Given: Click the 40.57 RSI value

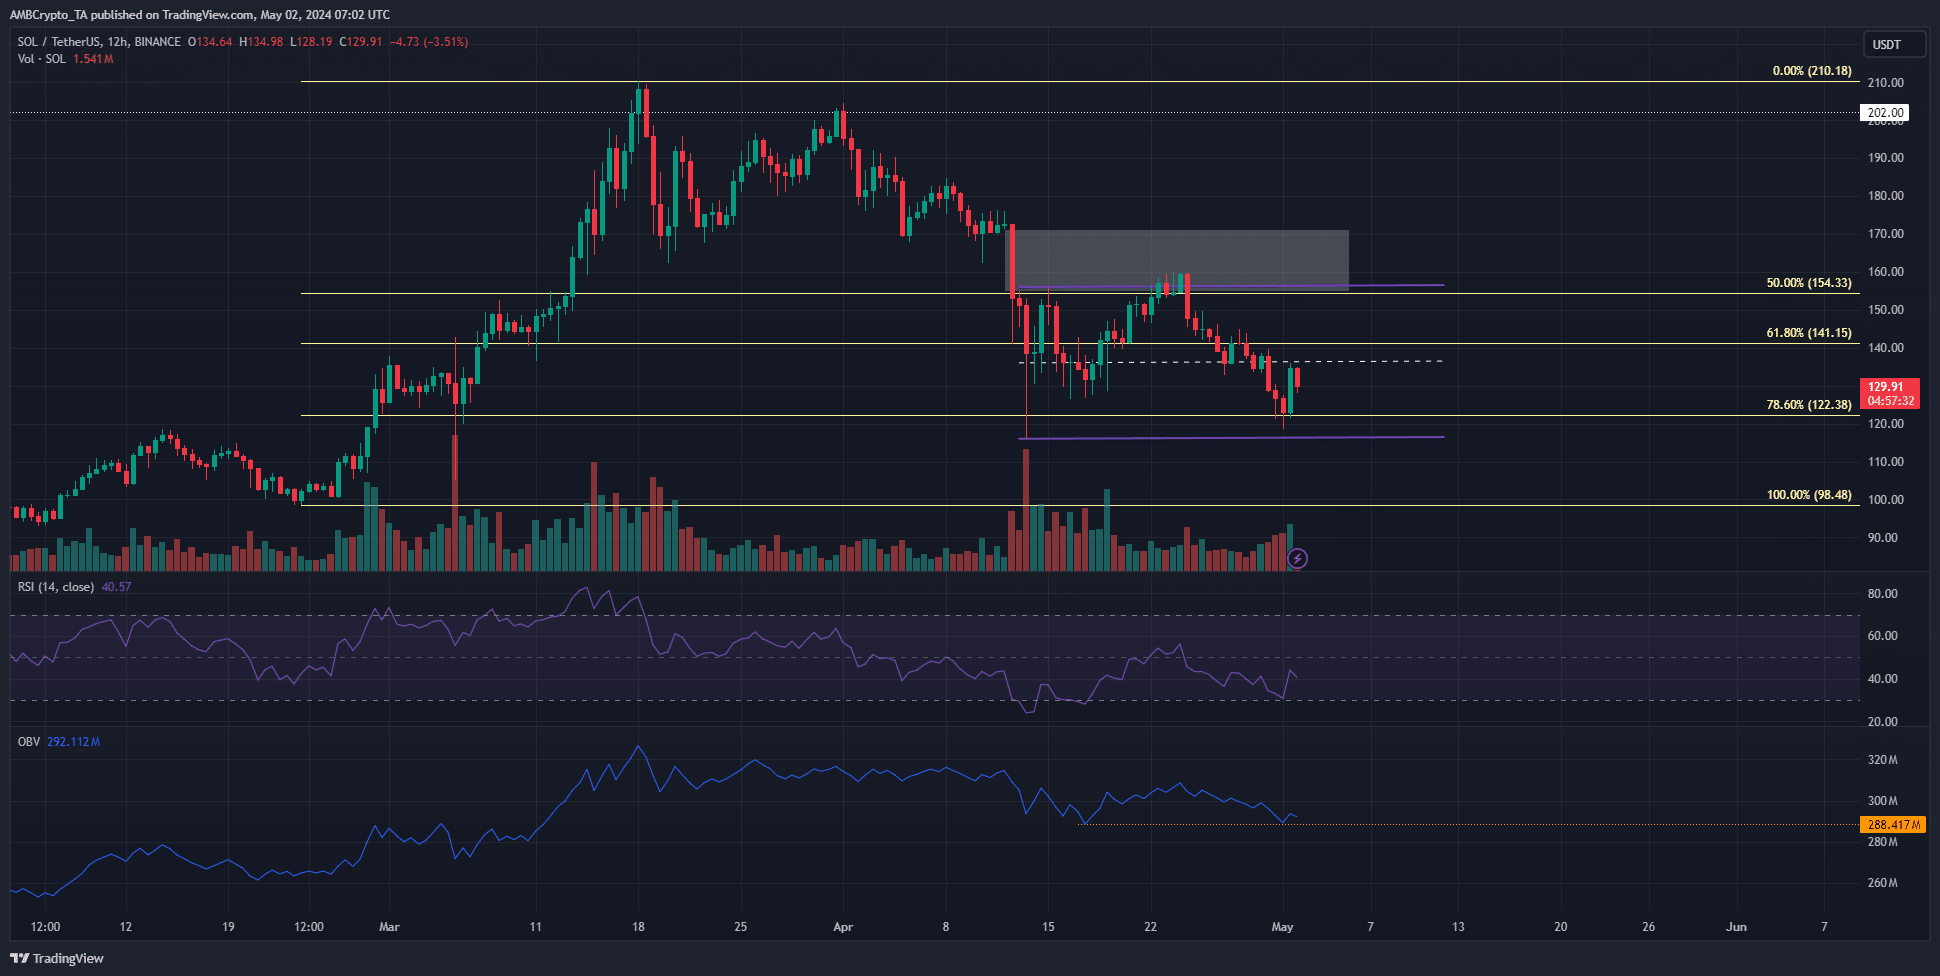Looking at the screenshot, I should (116, 587).
